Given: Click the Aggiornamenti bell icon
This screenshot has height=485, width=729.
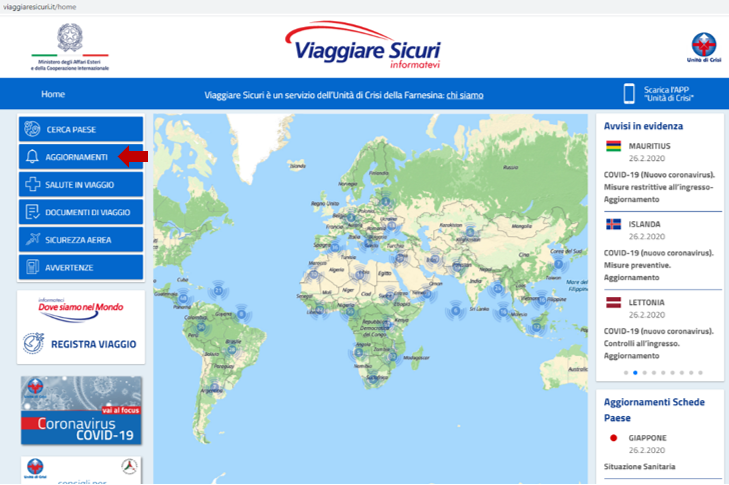Looking at the screenshot, I should 33,157.
